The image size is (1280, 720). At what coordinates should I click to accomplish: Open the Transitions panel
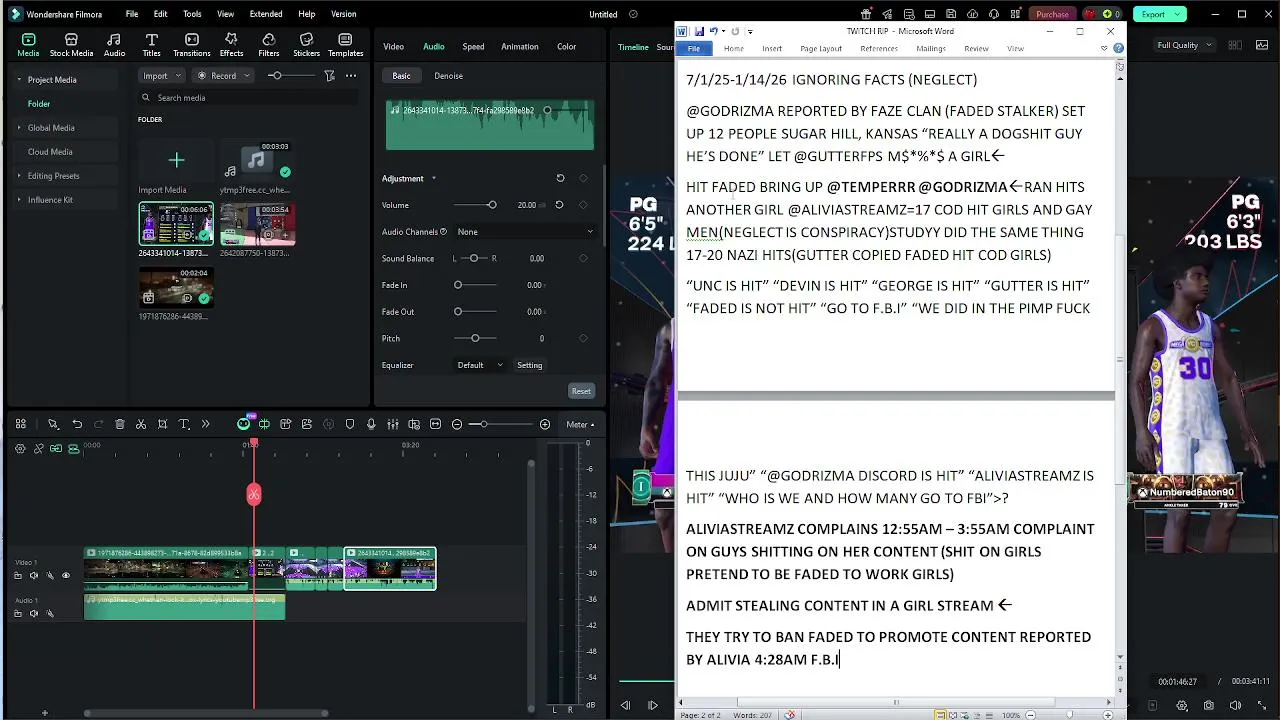[x=191, y=45]
